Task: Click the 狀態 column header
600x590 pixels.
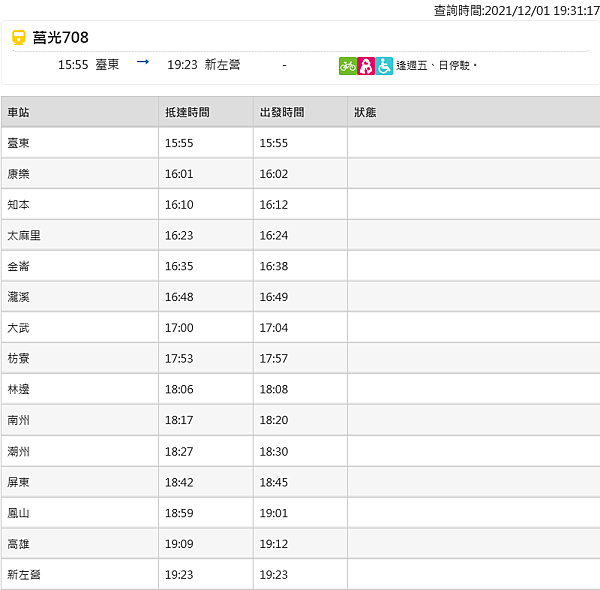Action: pyautogui.click(x=474, y=112)
